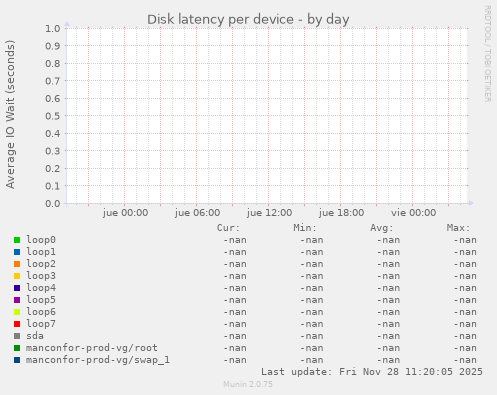
Task: Click the 'vie 00:00' time axis label
Action: point(413,213)
